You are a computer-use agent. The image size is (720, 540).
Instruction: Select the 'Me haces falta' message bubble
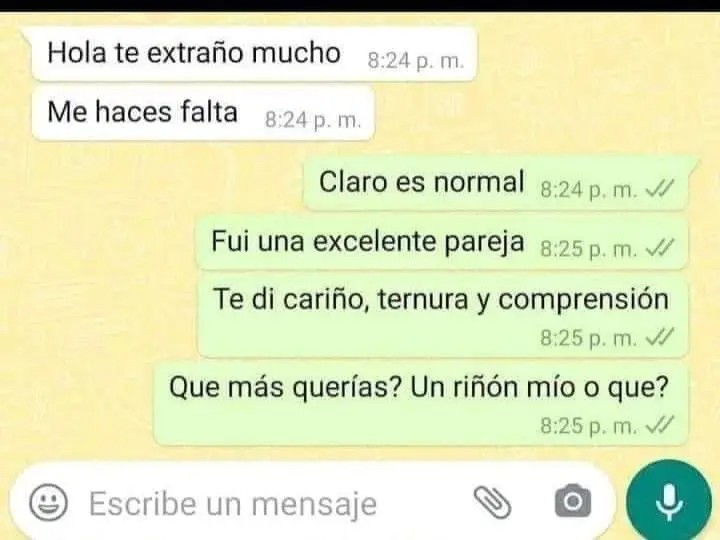202,113
